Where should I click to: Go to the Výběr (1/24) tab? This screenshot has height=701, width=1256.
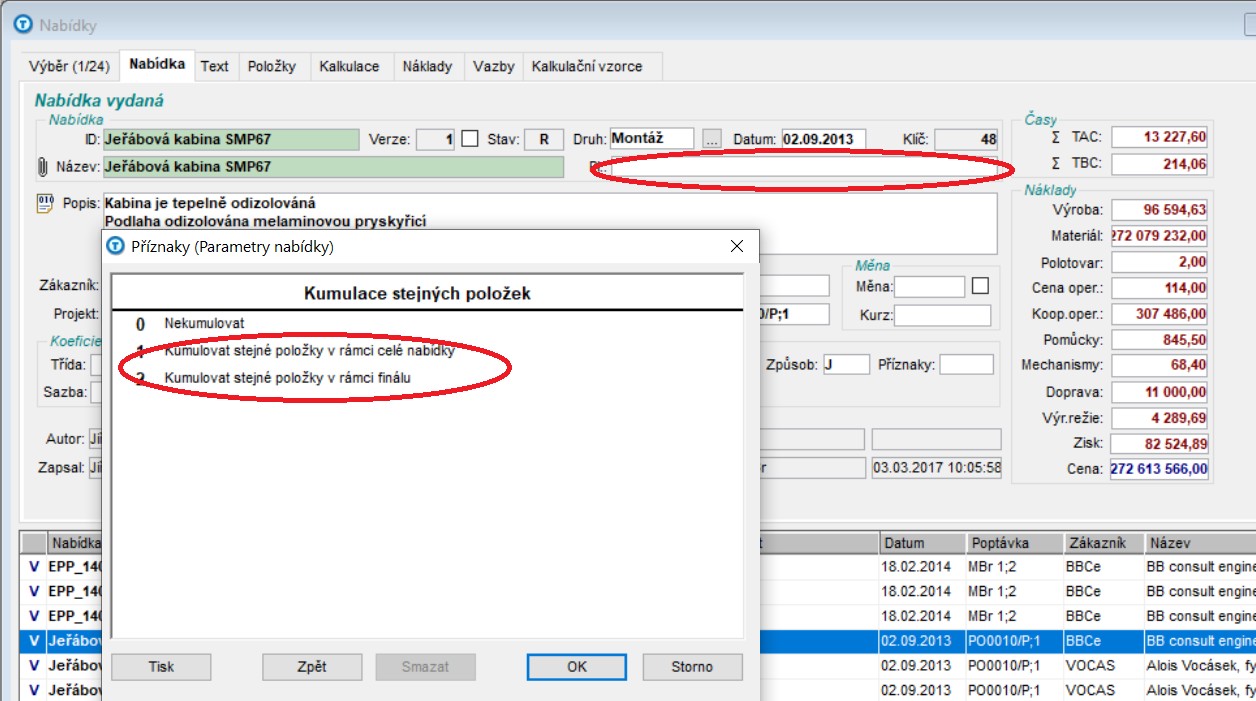pos(69,66)
